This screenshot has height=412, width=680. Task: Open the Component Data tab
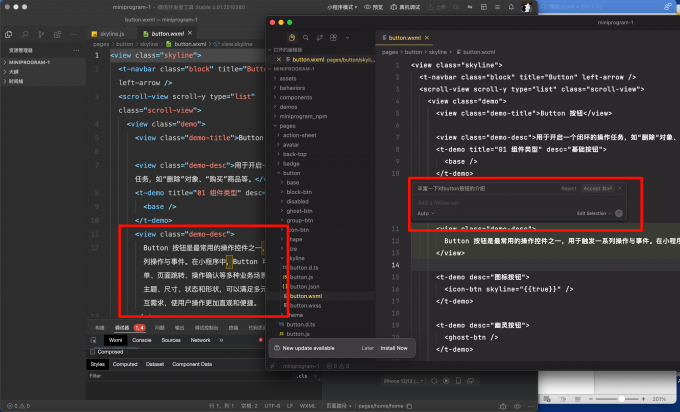[192, 364]
